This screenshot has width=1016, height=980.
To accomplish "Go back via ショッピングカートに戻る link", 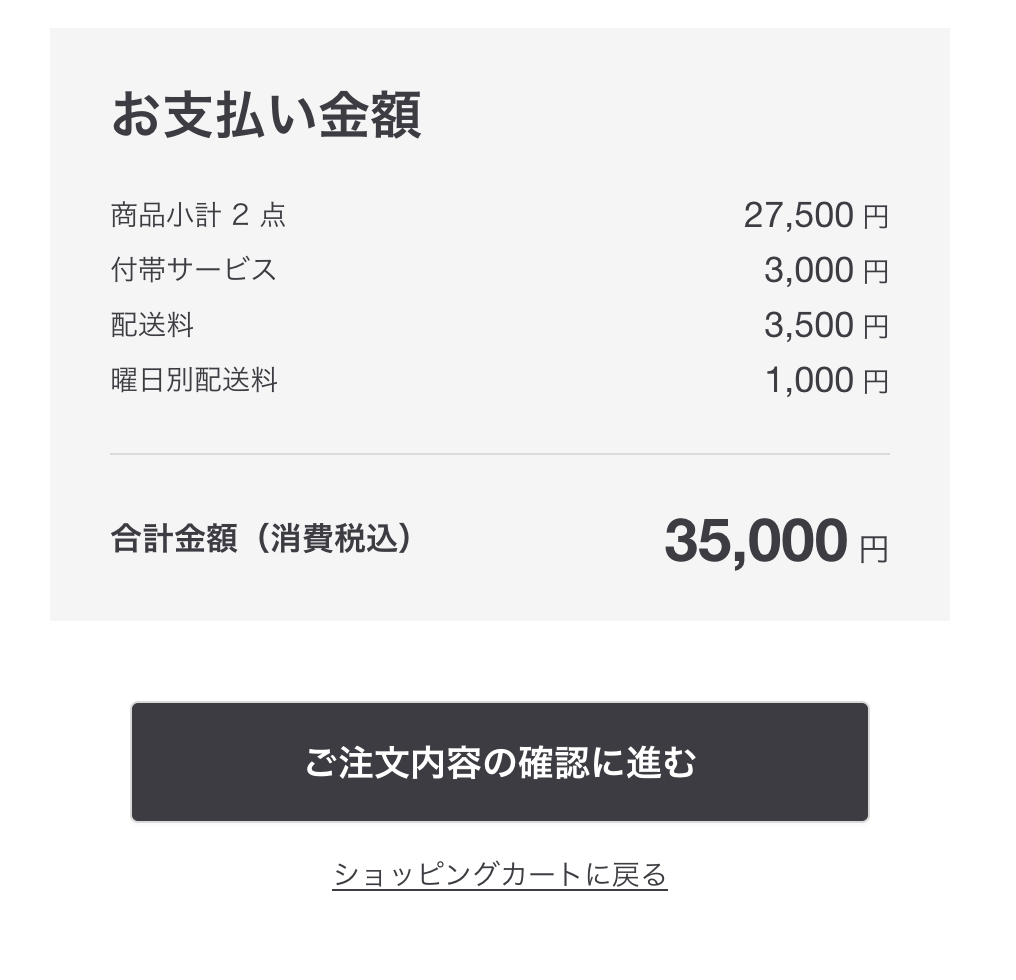I will [499, 874].
